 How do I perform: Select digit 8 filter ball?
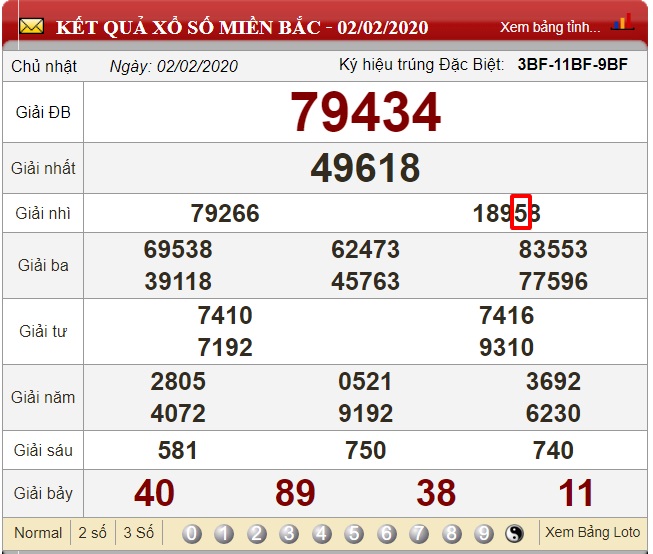click(x=452, y=533)
